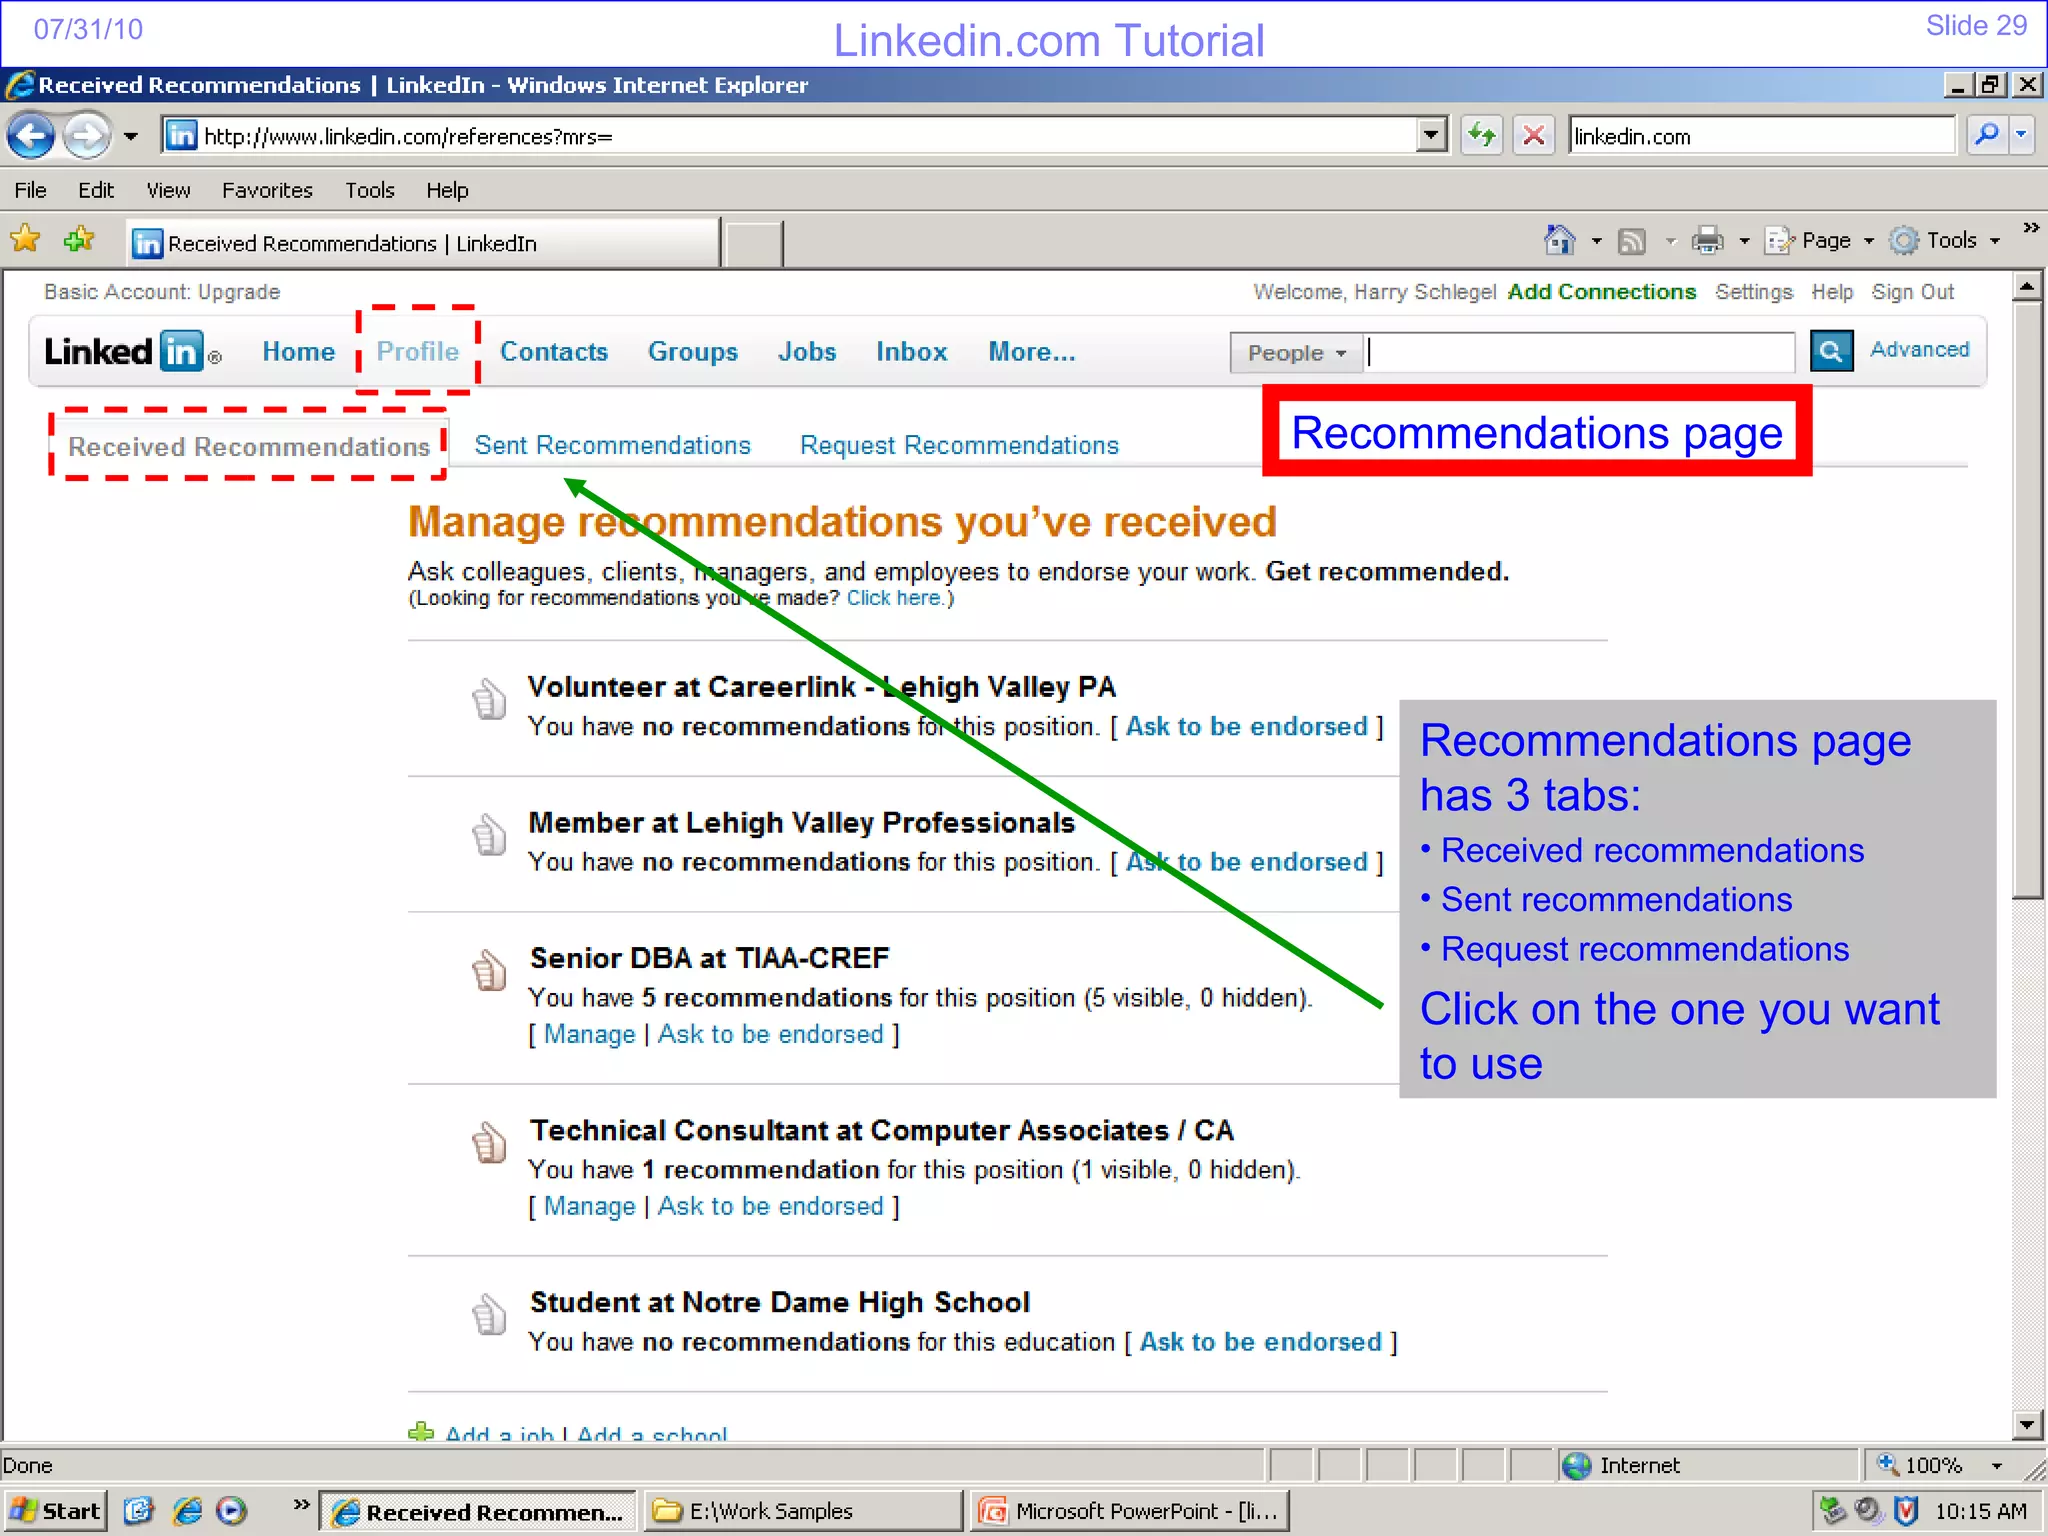The width and height of the screenshot is (2048, 1536).
Task: Click the LinkedIn people search field
Action: click(1580, 353)
